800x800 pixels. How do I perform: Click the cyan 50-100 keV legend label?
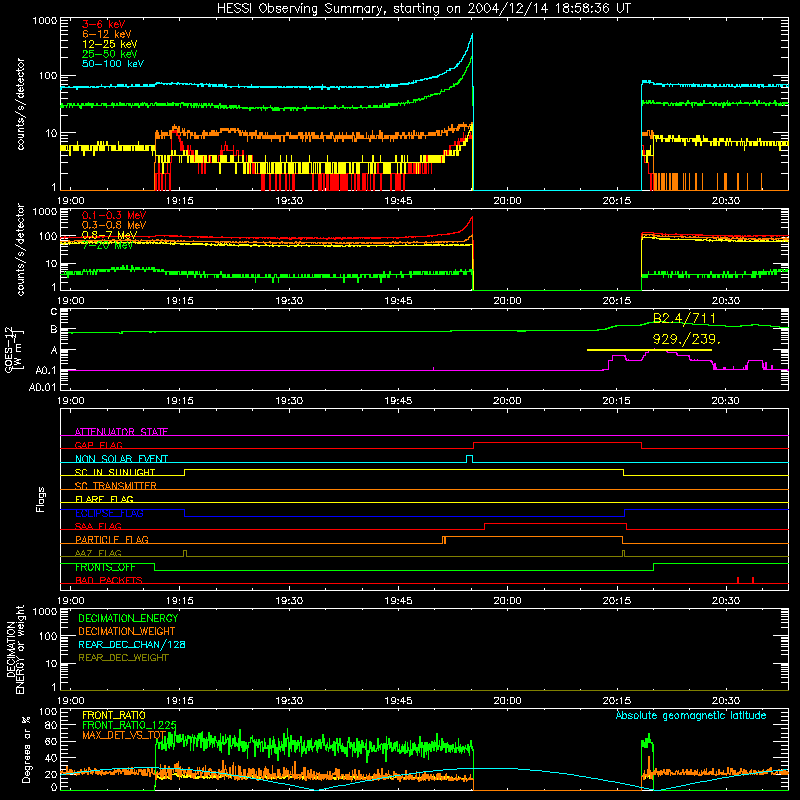[112, 64]
